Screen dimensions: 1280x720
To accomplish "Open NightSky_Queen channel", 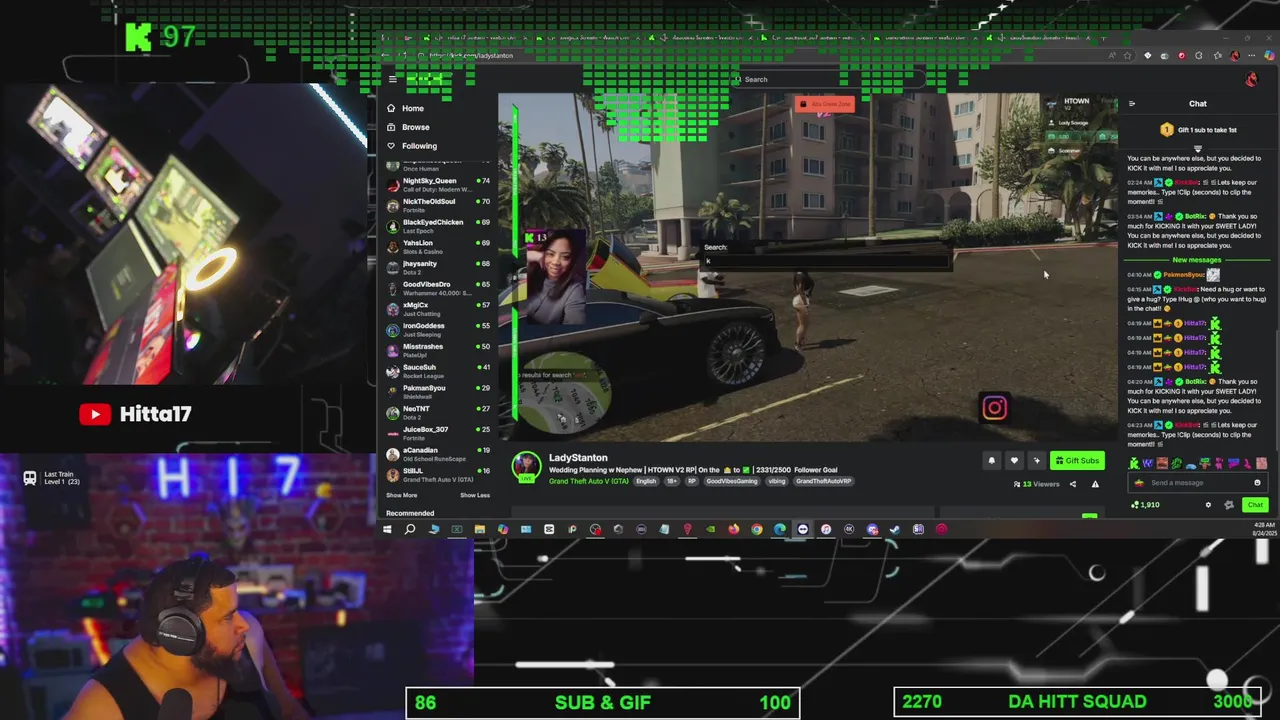I will point(438,185).
